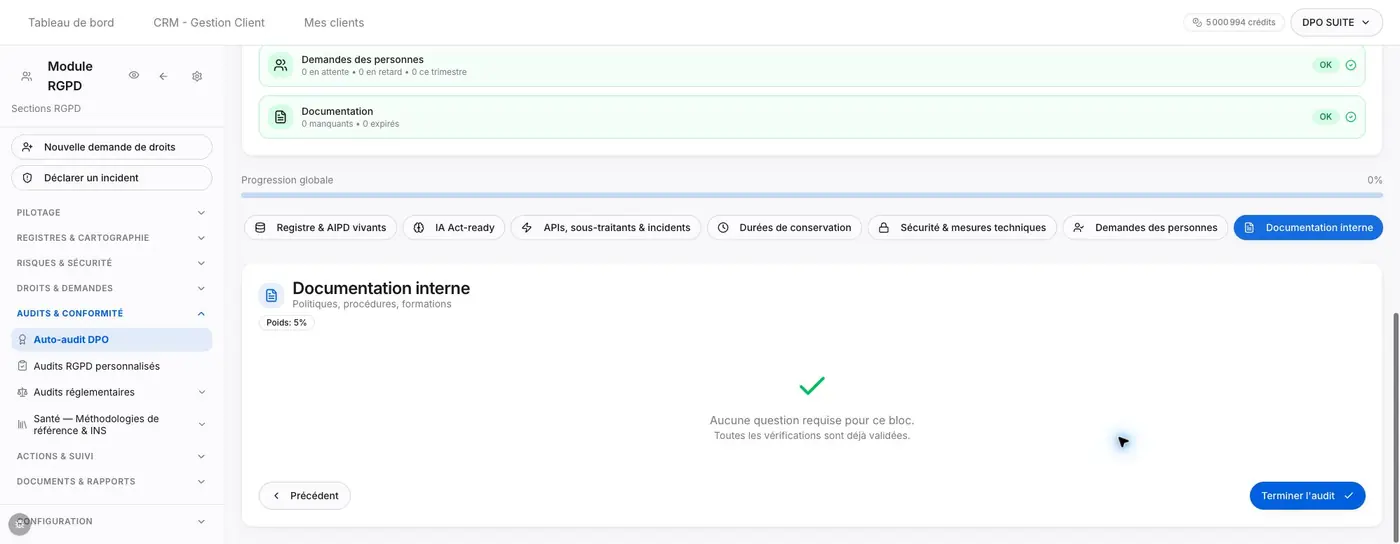The height and width of the screenshot is (544, 1400).
Task: Switch to Durées de conservation tab
Action: [785, 228]
